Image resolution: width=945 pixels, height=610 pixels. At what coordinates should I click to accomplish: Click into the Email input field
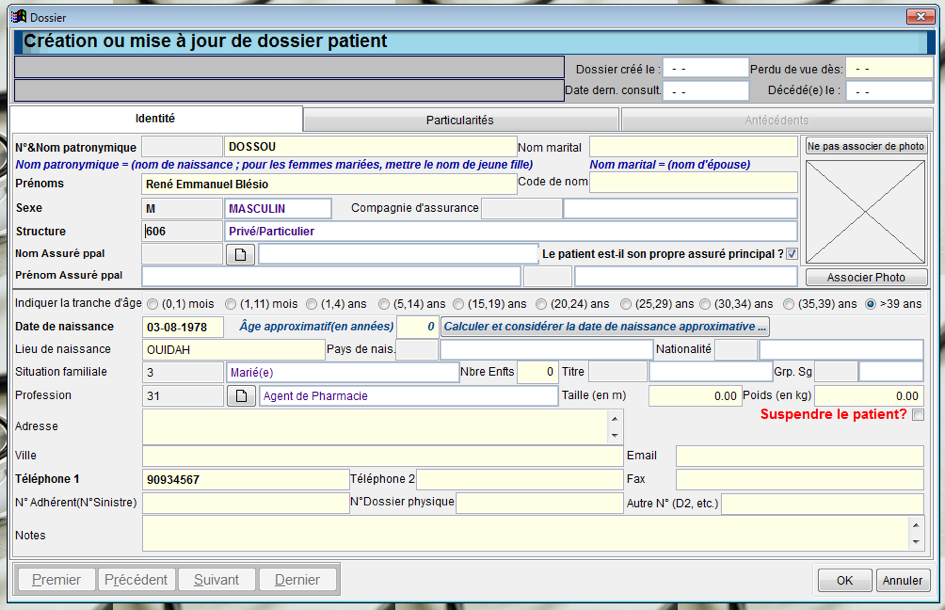click(798, 456)
